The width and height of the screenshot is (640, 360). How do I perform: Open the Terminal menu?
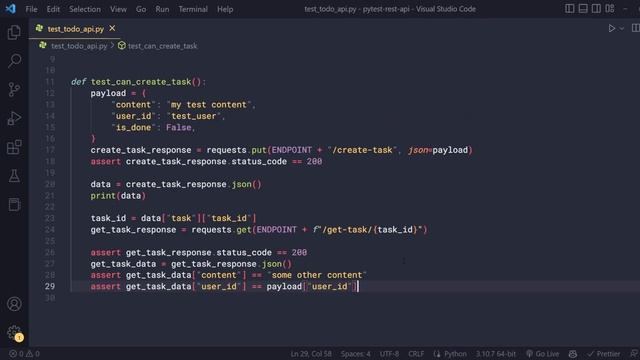pos(193,9)
